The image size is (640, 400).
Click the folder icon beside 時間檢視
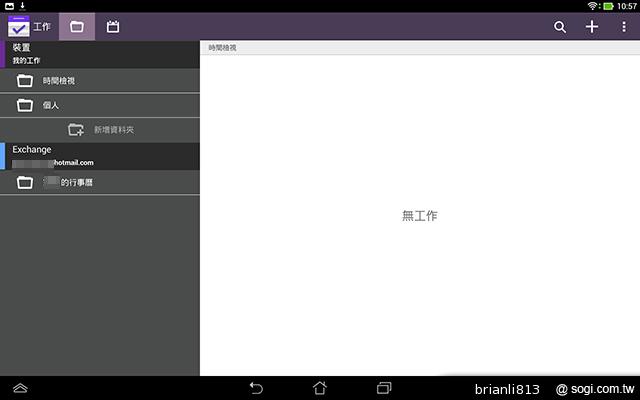pos(24,80)
